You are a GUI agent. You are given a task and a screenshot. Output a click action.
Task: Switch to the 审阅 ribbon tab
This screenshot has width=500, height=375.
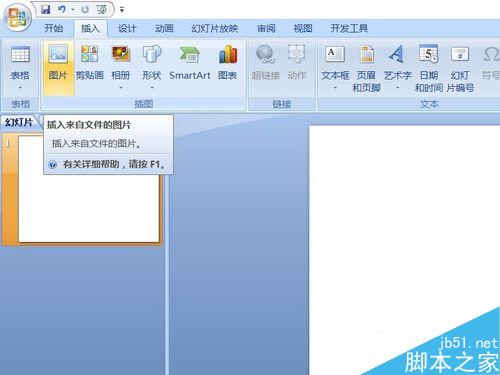click(266, 28)
